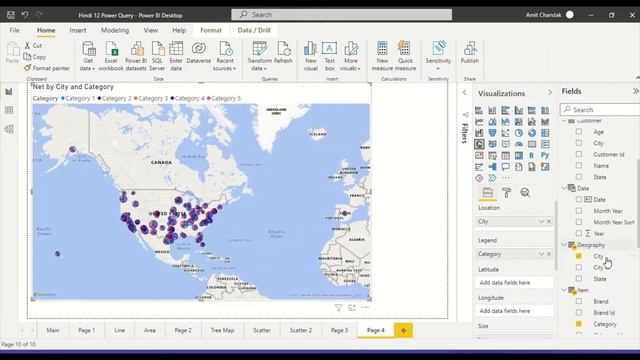Image resolution: width=640 pixels, height=360 pixels.
Task: Select the R script visual
Action: click(x=531, y=156)
